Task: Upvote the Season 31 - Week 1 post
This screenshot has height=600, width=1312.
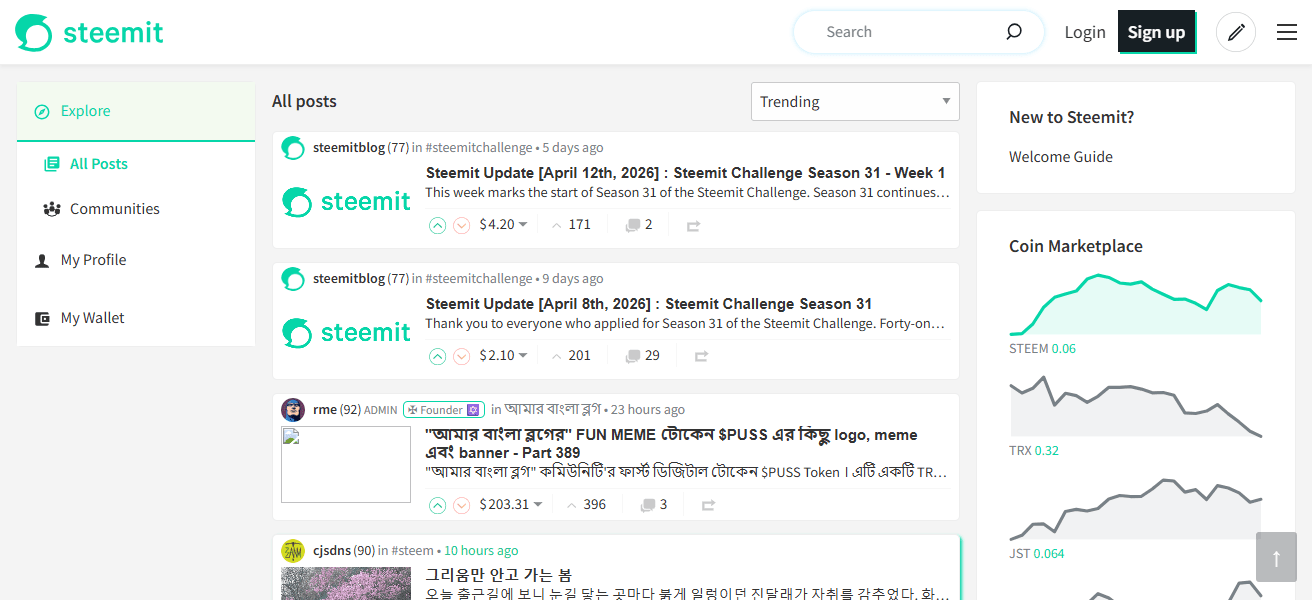Action: [x=437, y=225]
